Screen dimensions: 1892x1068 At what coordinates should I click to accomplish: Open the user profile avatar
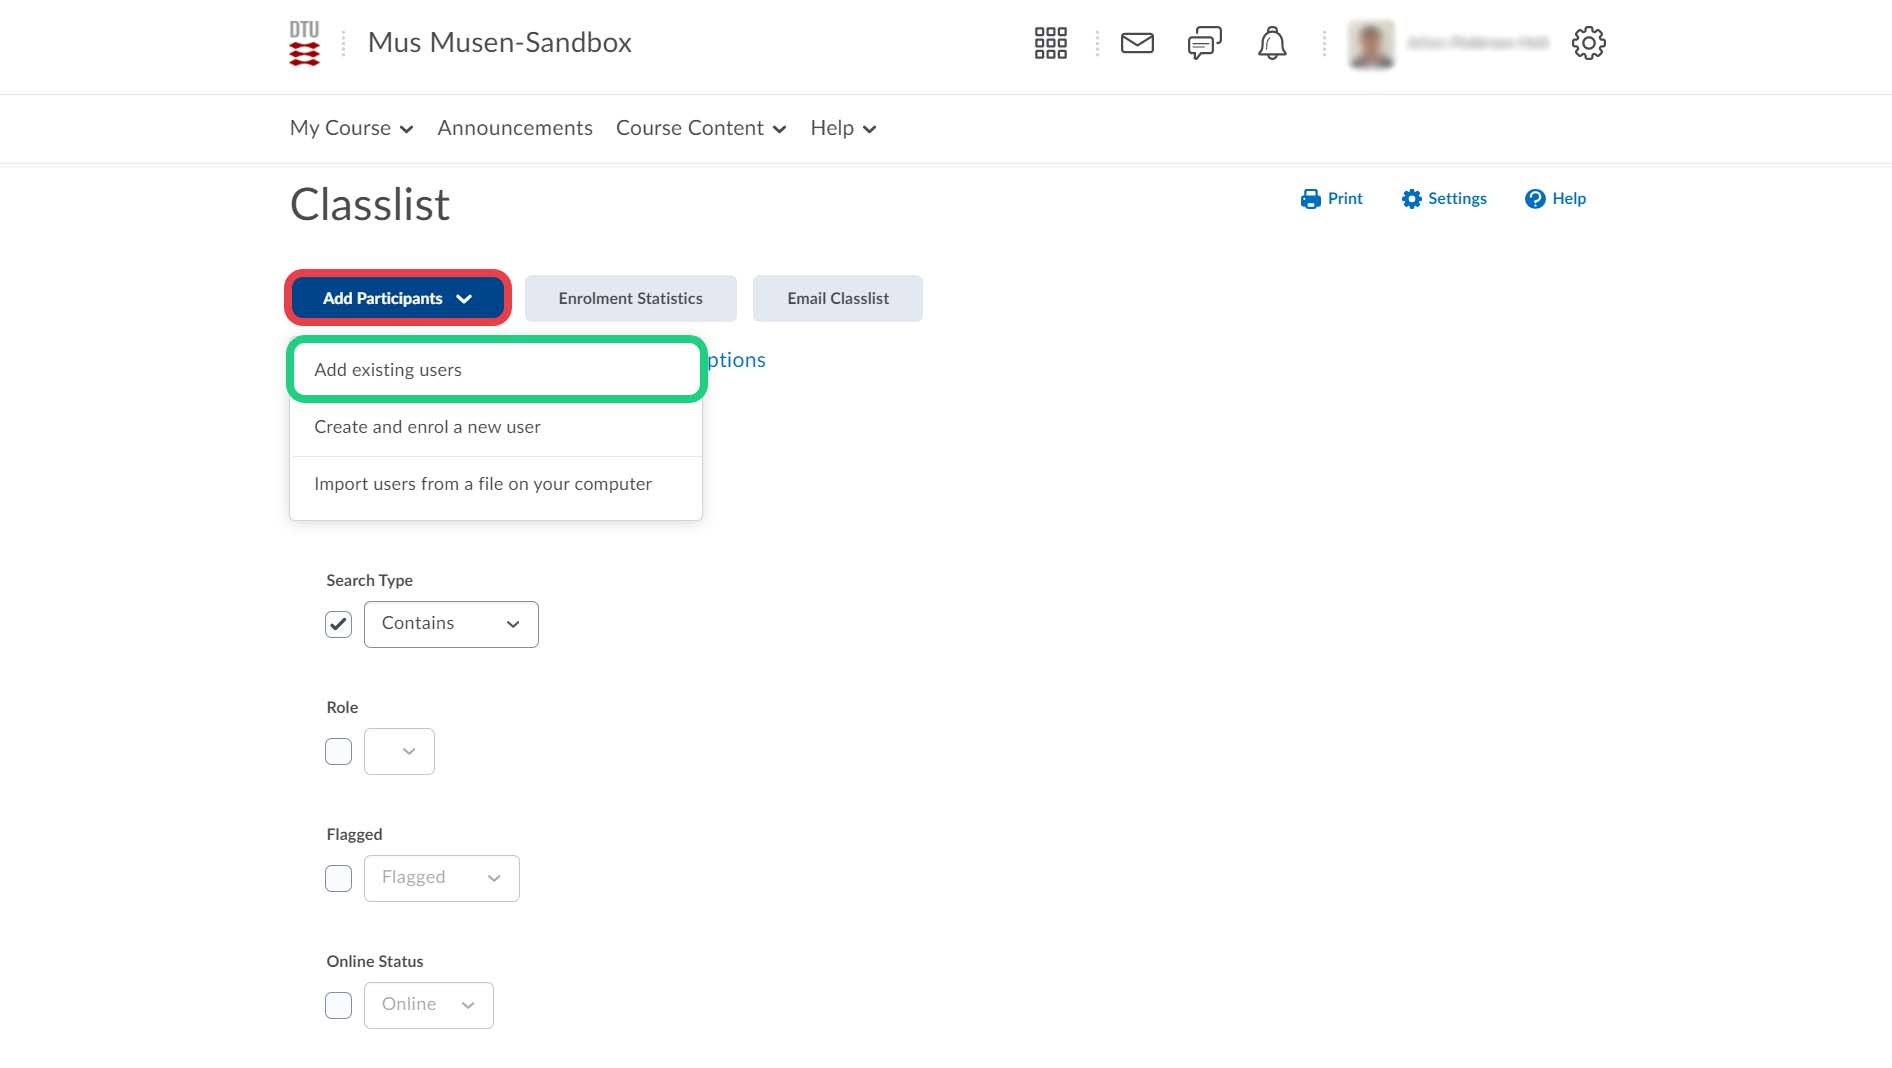pyautogui.click(x=1371, y=43)
